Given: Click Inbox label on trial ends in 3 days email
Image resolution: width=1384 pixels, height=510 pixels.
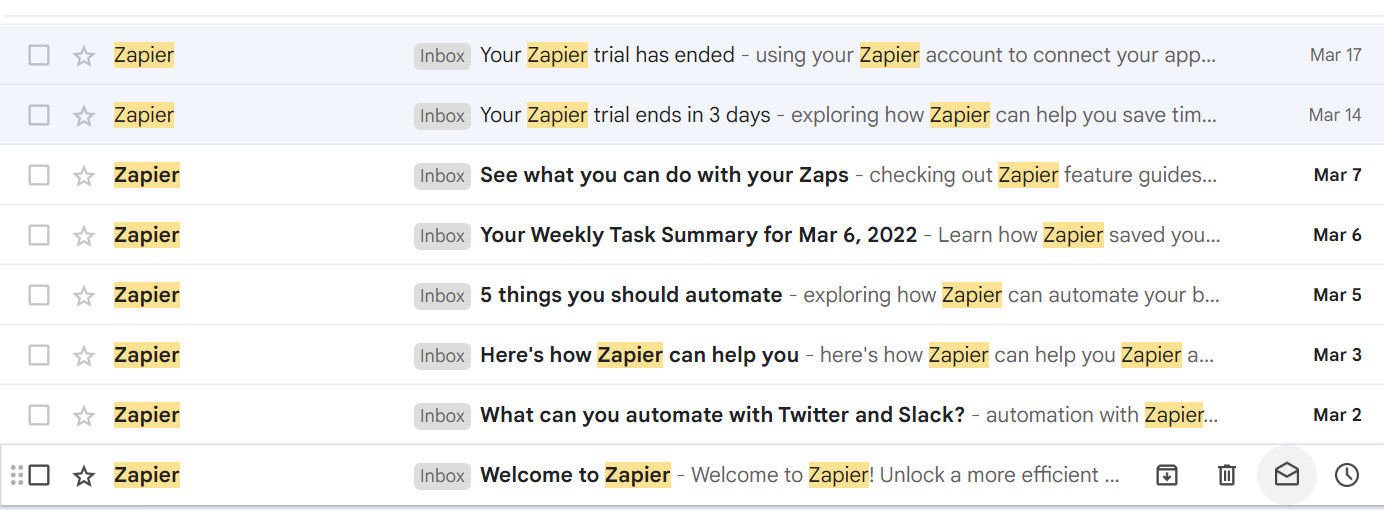Looking at the screenshot, I should (x=442, y=116).
